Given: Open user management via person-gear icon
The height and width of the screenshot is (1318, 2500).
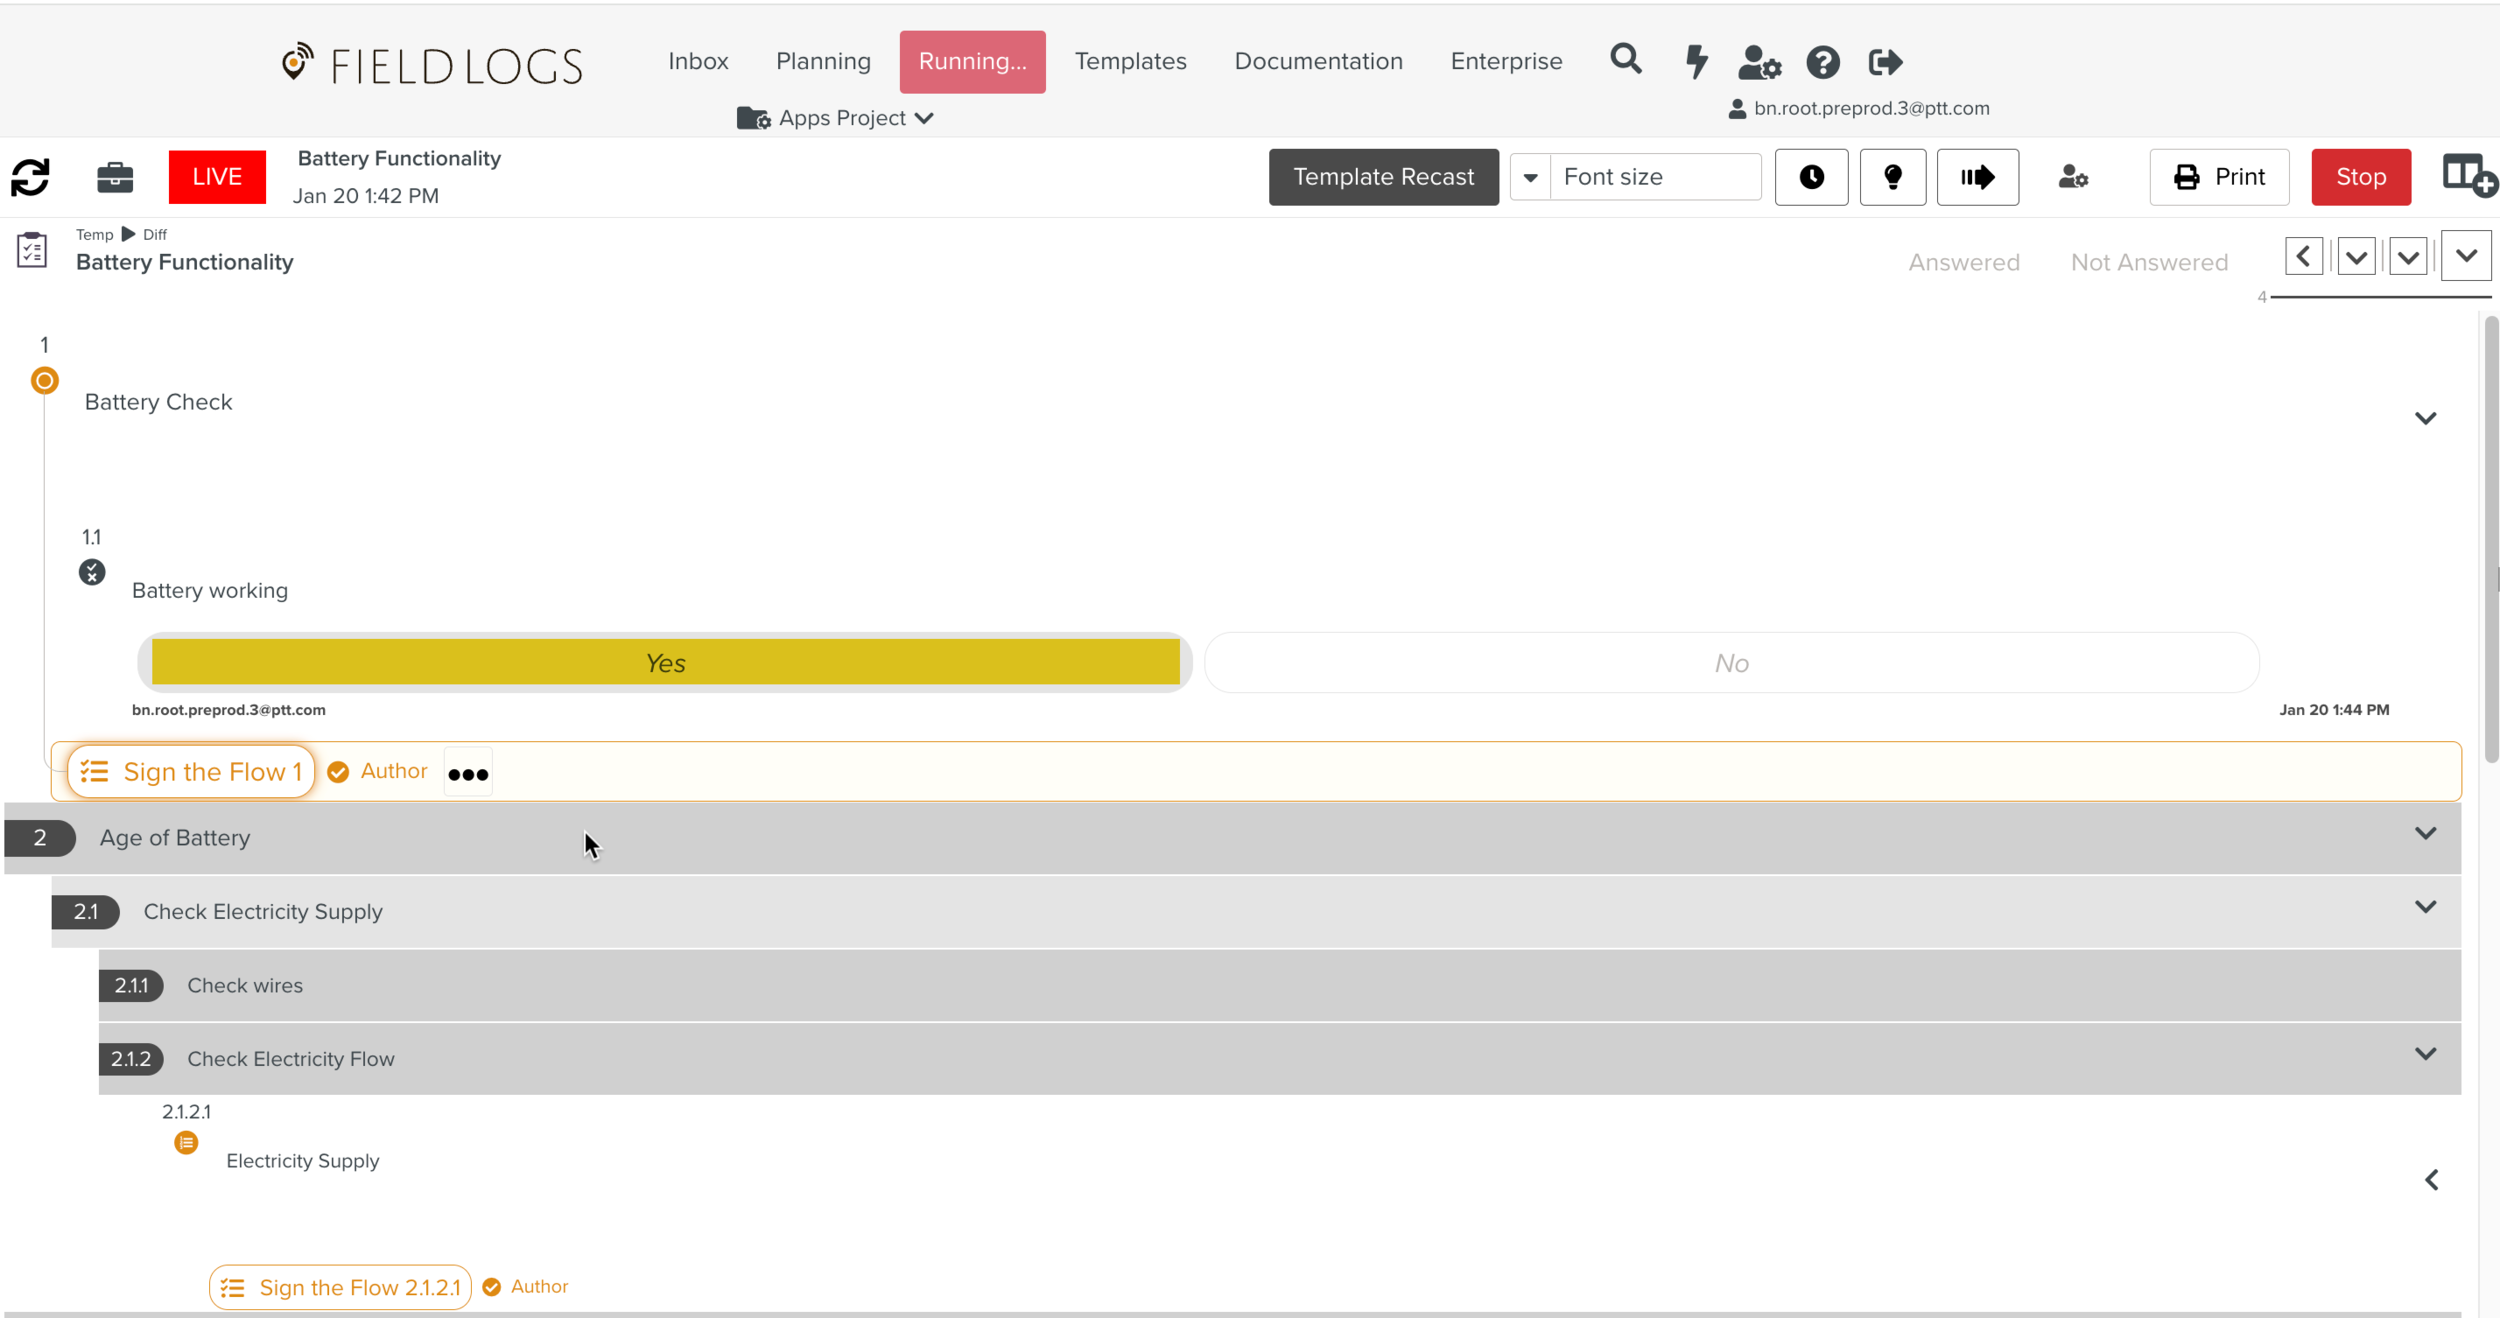Looking at the screenshot, I should [1759, 62].
